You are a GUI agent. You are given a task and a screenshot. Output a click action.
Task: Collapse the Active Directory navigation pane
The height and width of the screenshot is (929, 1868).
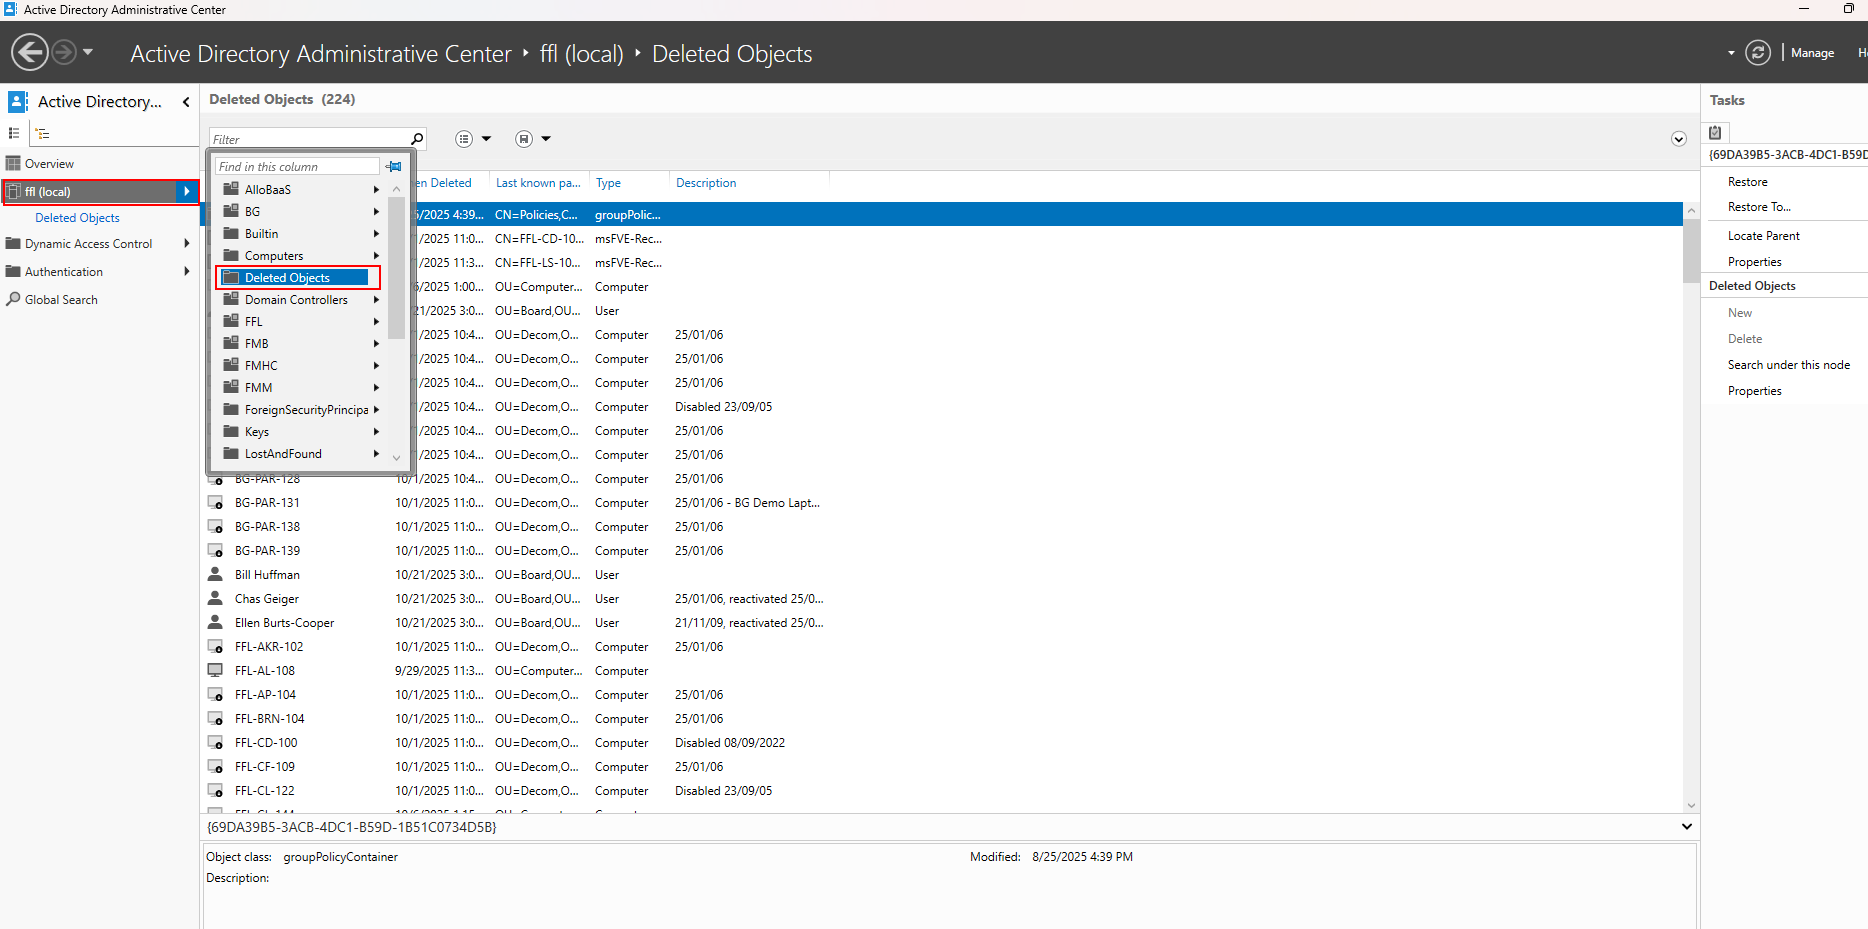(186, 102)
